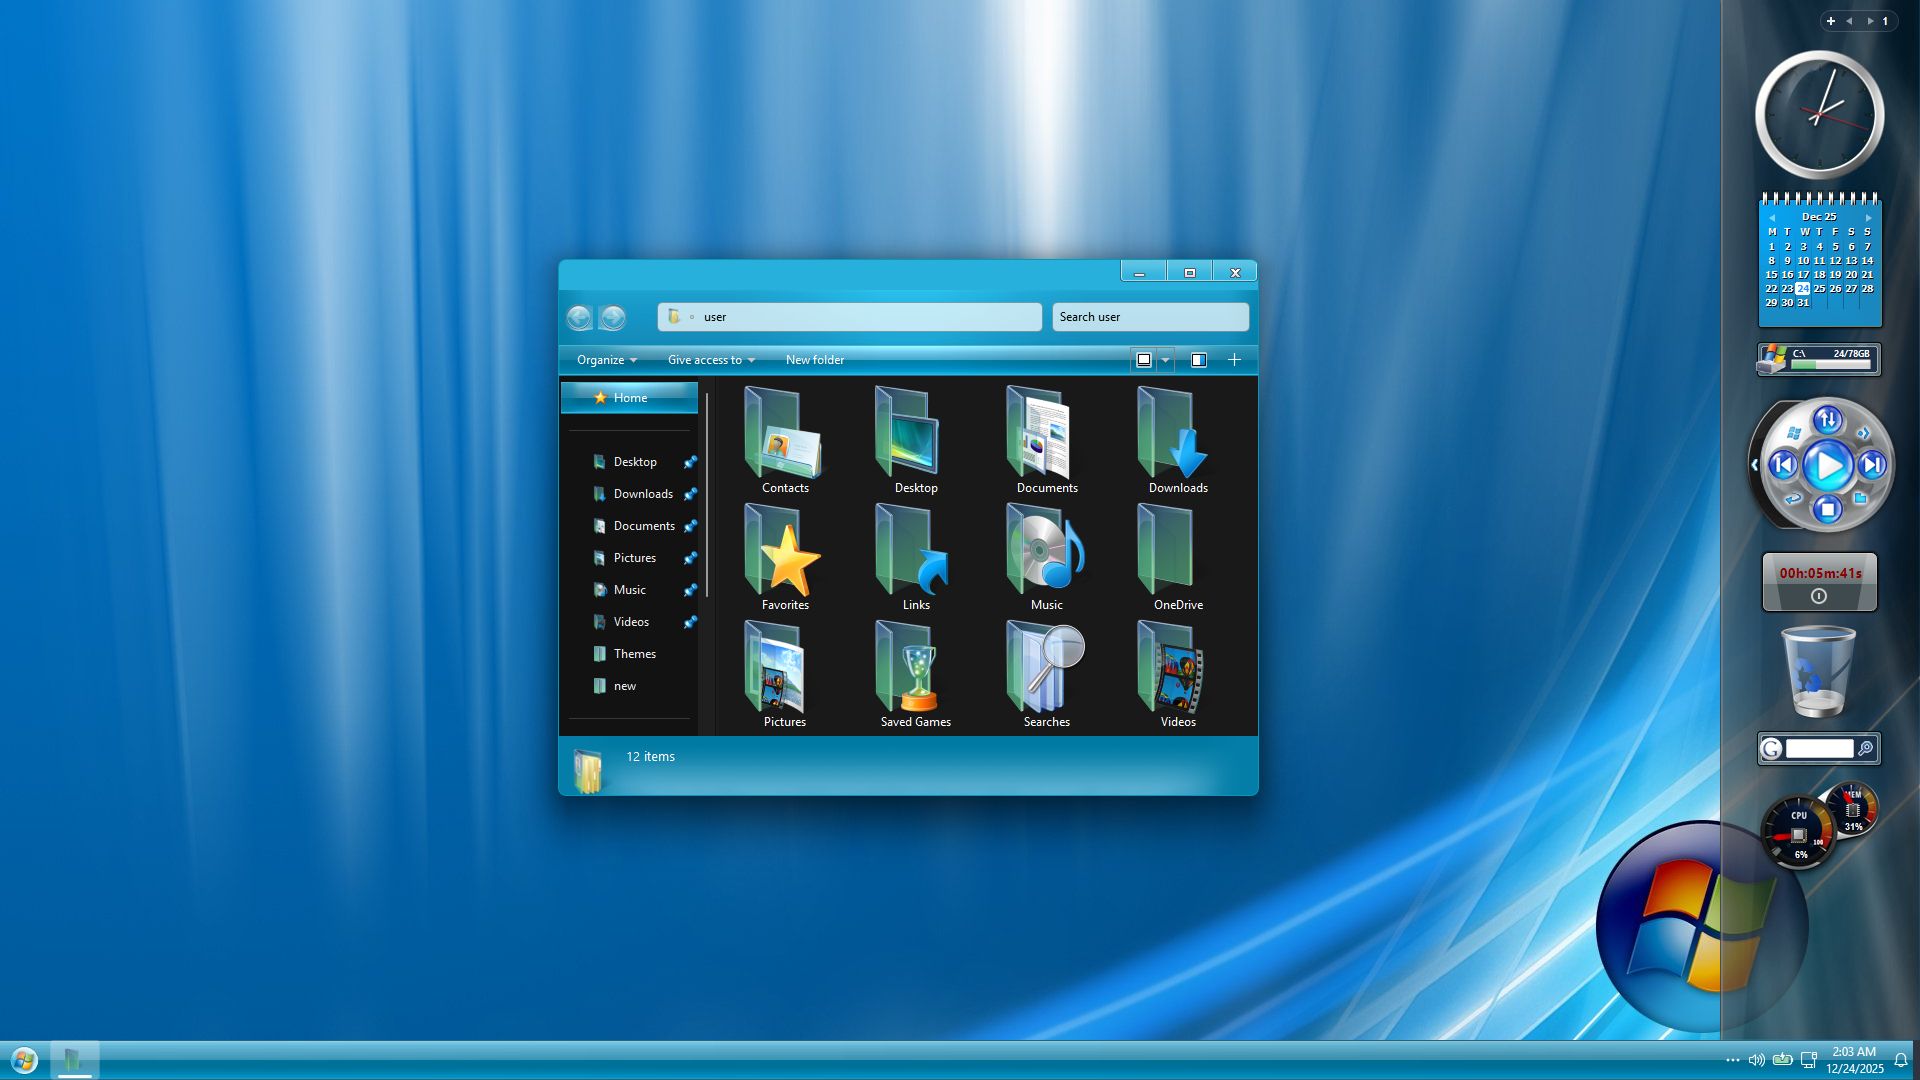Unpin Desktop from the sidebar
This screenshot has height=1080, width=1920.
click(x=690, y=462)
